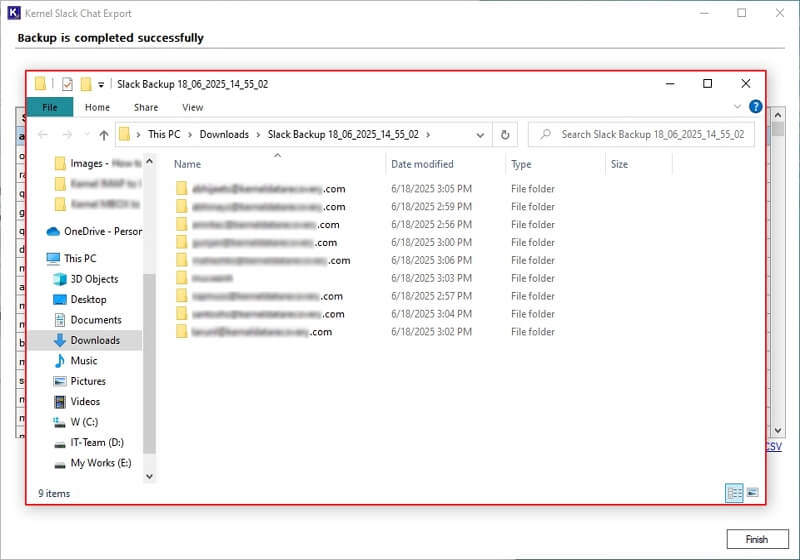Open the IT-Team (D:) drive
The width and height of the screenshot is (800, 560).
[x=88, y=442]
